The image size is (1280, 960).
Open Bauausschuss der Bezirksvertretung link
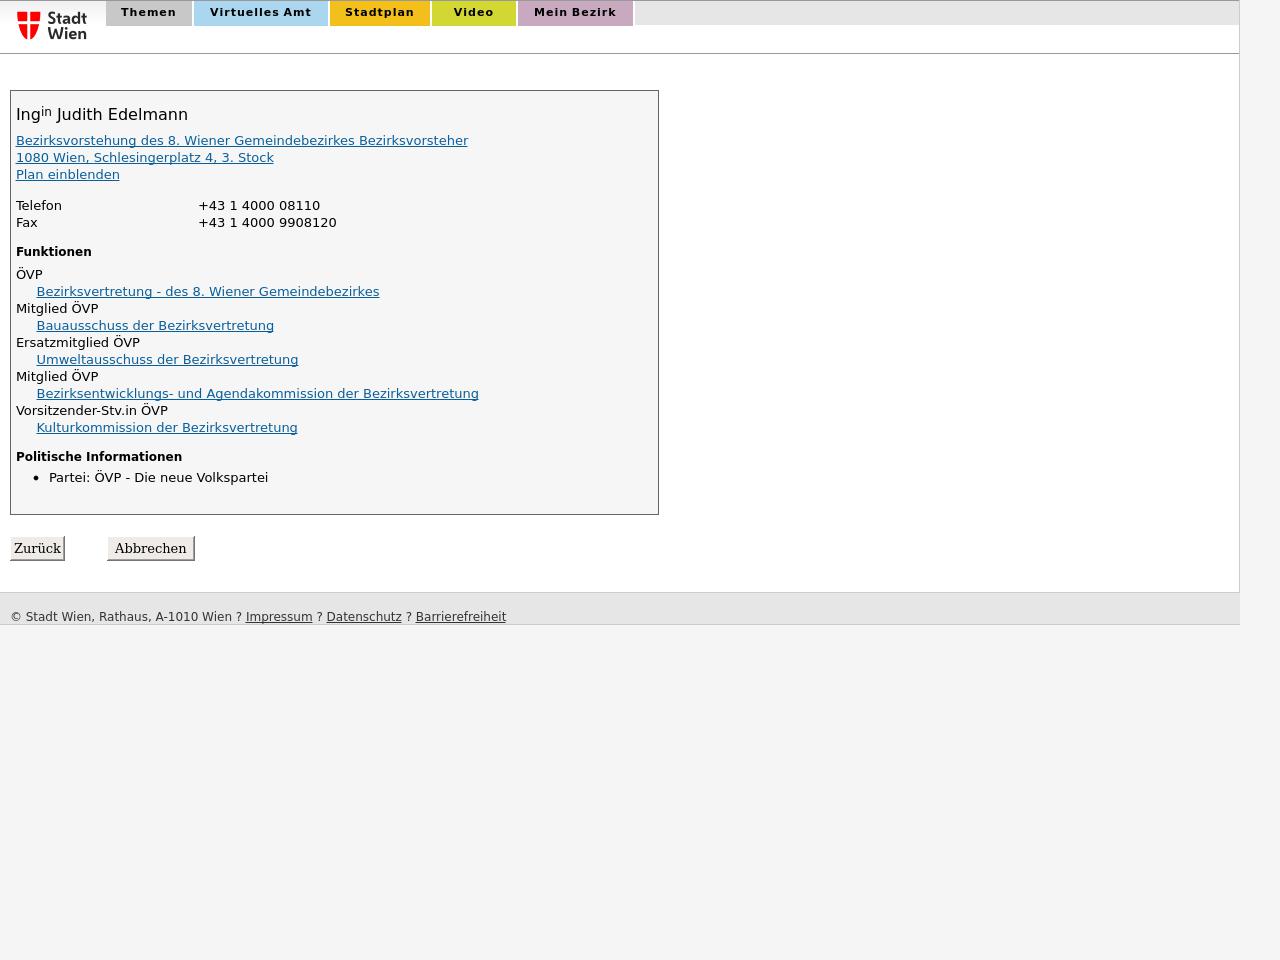coord(154,326)
